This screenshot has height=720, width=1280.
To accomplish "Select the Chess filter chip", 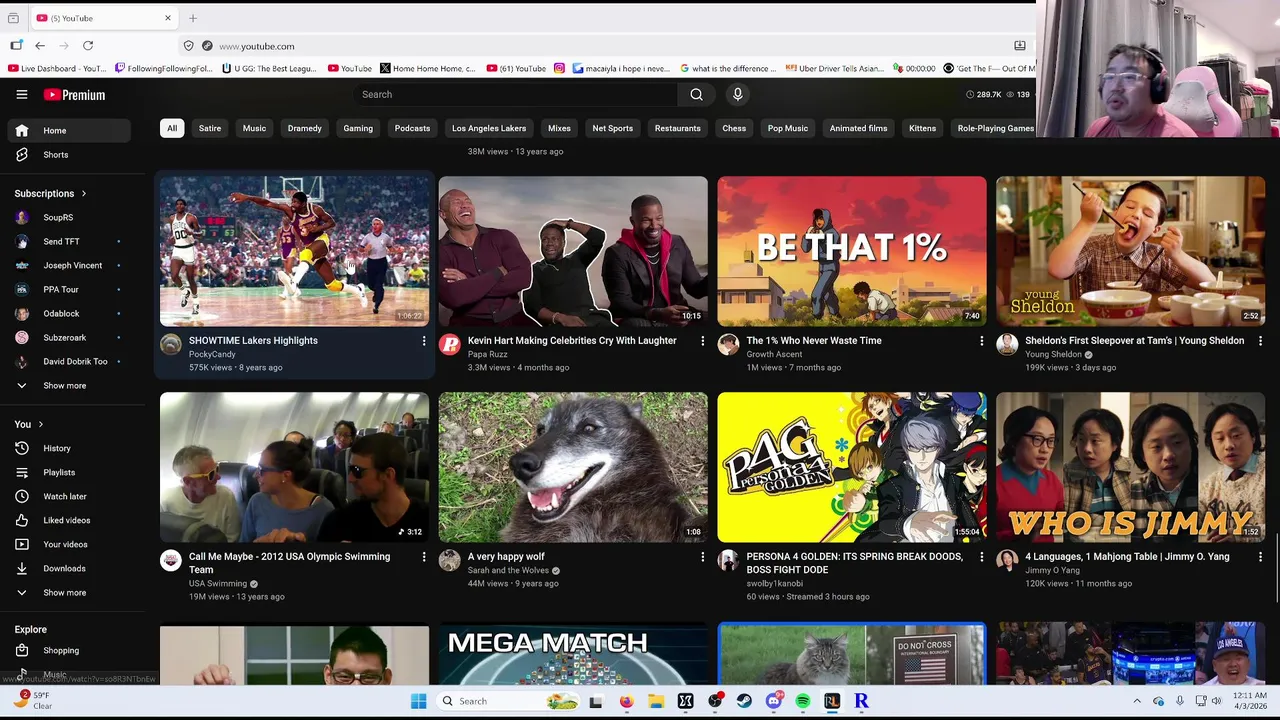I will coord(734,128).
